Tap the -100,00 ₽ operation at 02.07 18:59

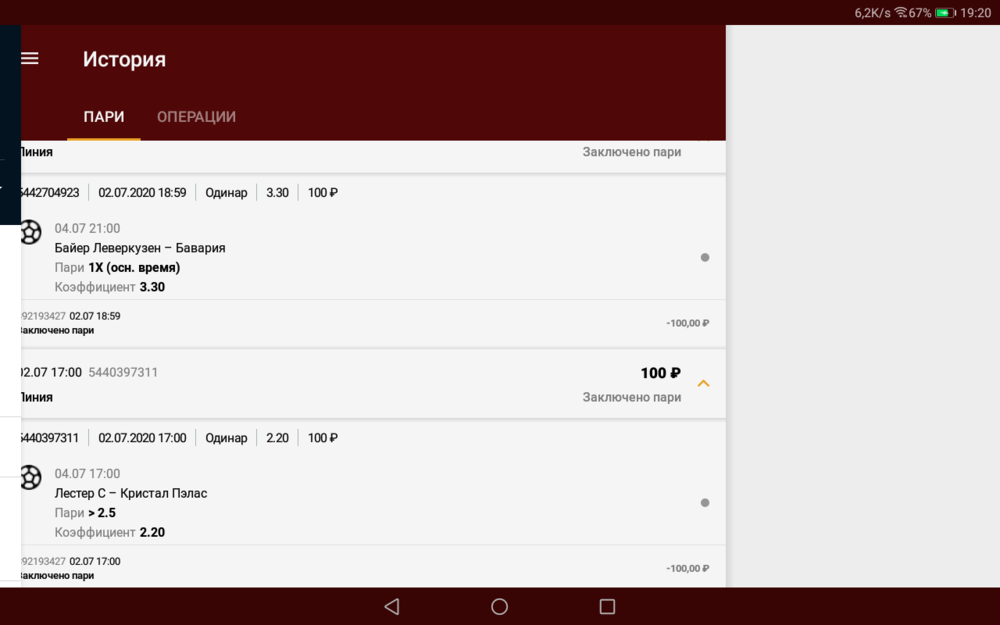[688, 323]
